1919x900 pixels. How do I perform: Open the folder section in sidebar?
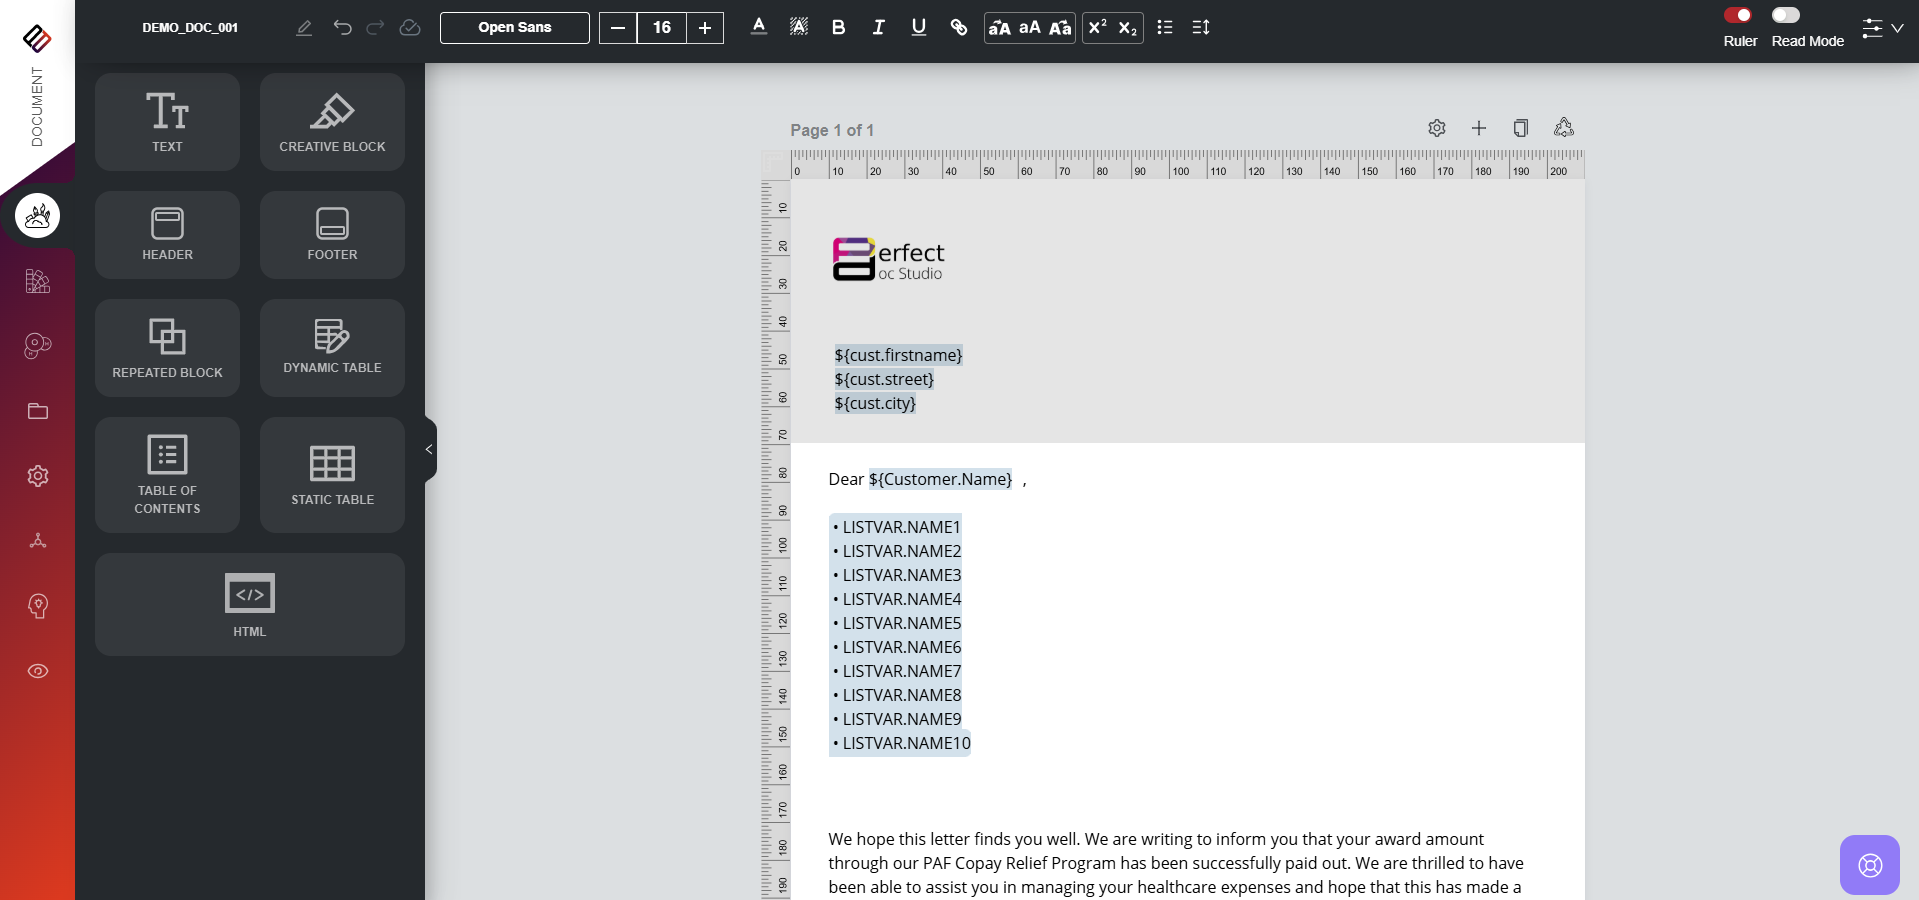coord(38,411)
